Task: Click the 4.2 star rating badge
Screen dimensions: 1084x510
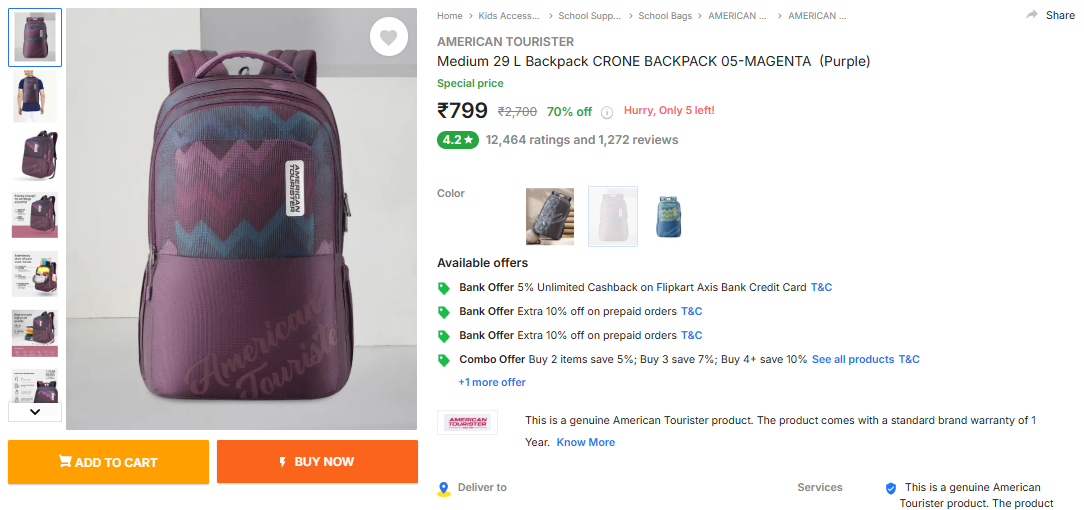Action: (457, 140)
